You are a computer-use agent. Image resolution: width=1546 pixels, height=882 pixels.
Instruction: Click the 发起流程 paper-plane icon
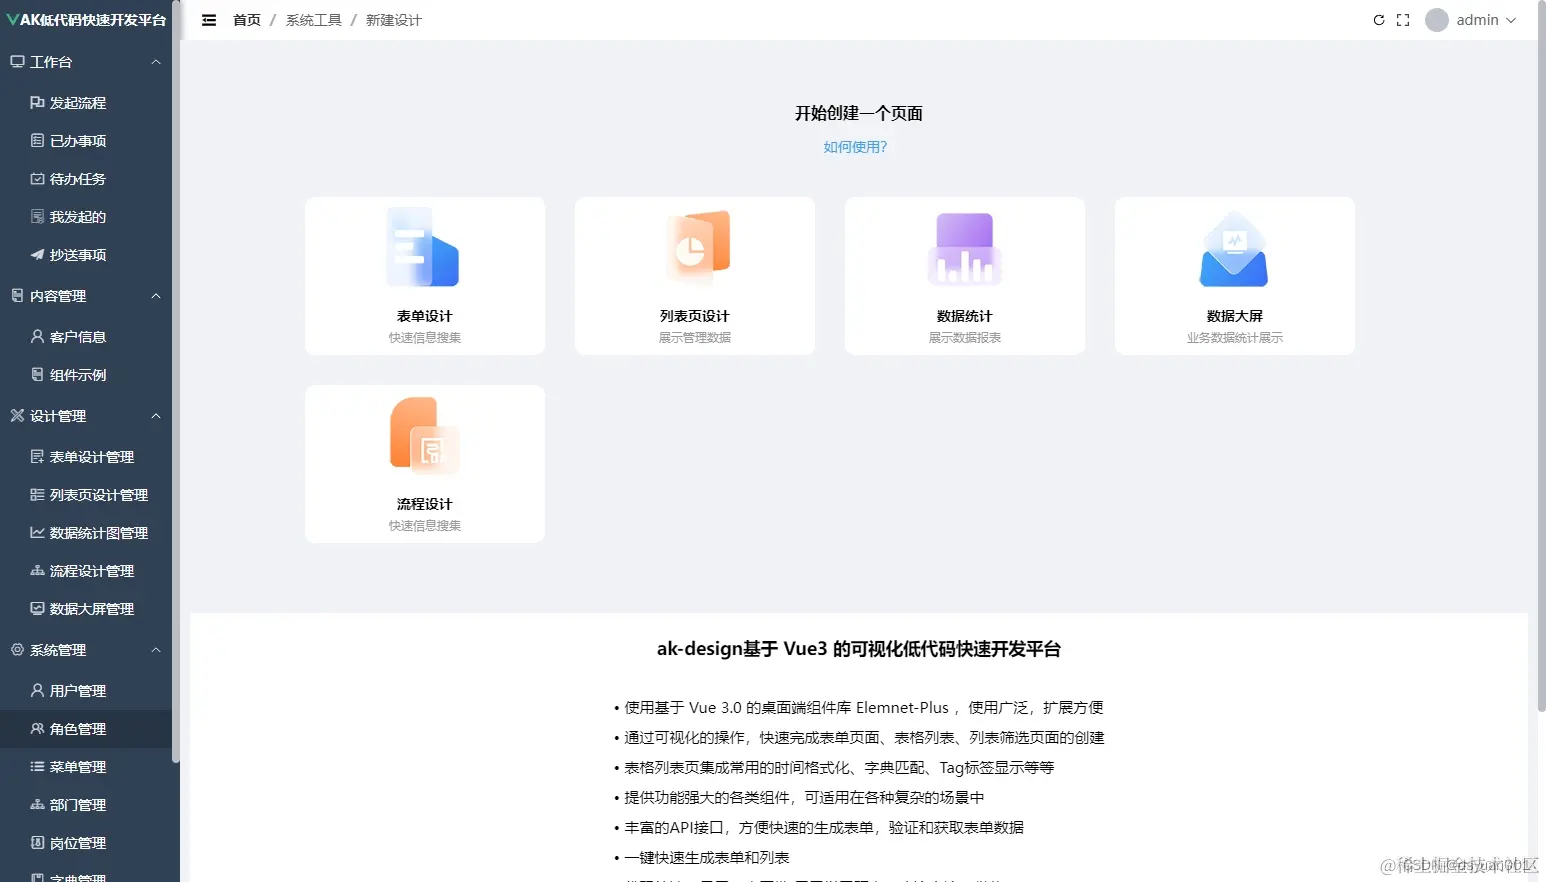click(x=39, y=102)
